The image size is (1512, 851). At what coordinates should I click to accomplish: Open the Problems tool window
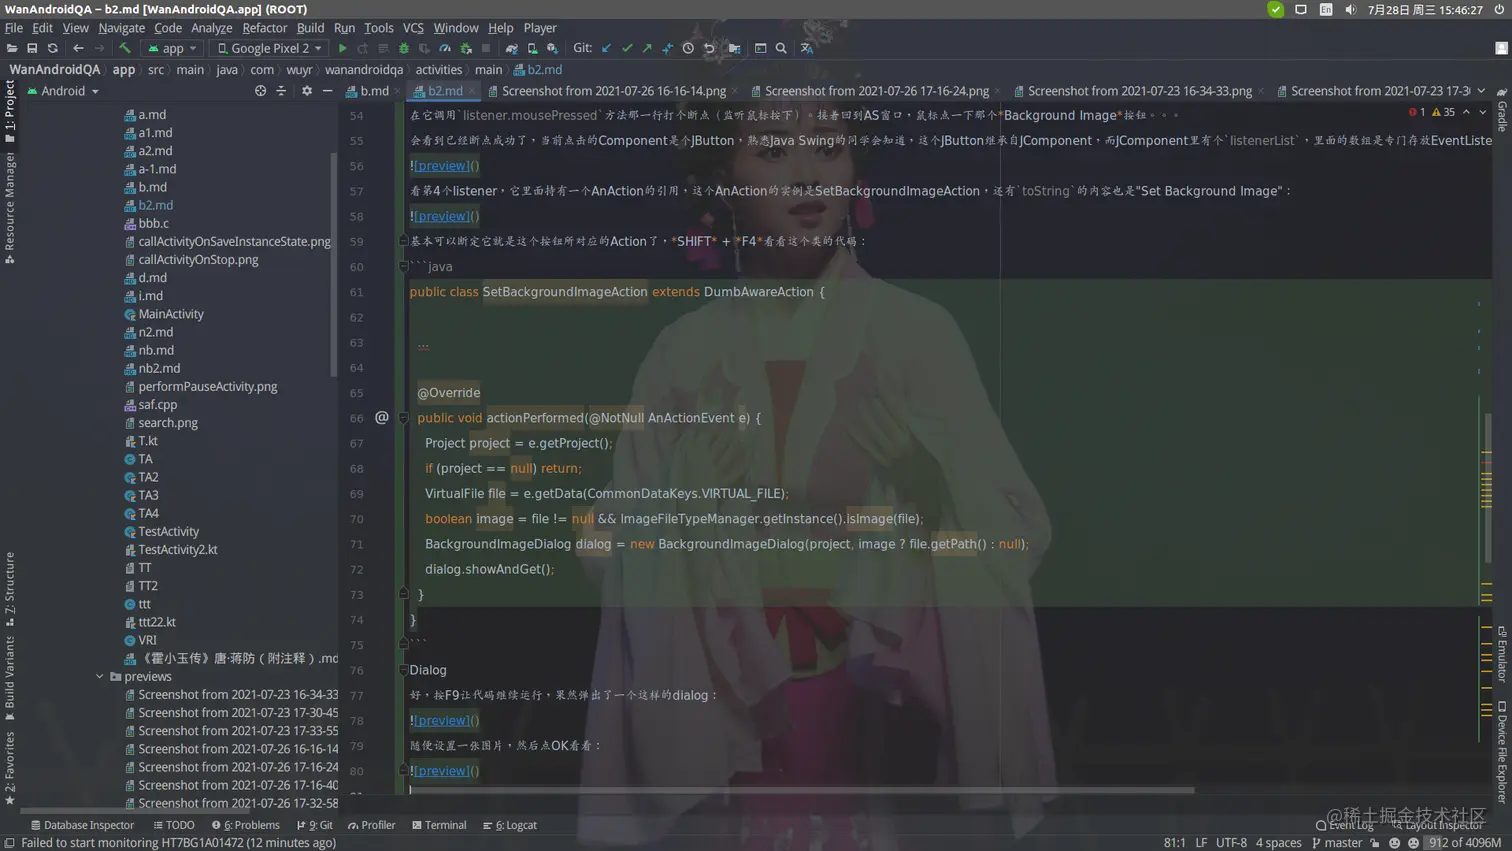click(246, 826)
